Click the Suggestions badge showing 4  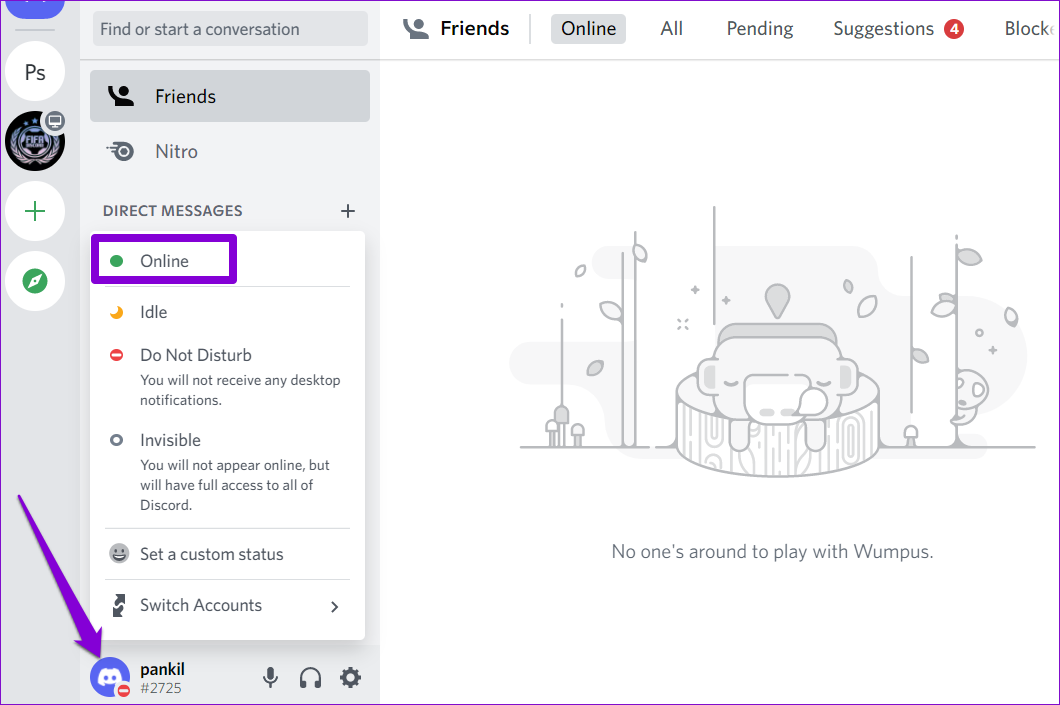coord(954,29)
